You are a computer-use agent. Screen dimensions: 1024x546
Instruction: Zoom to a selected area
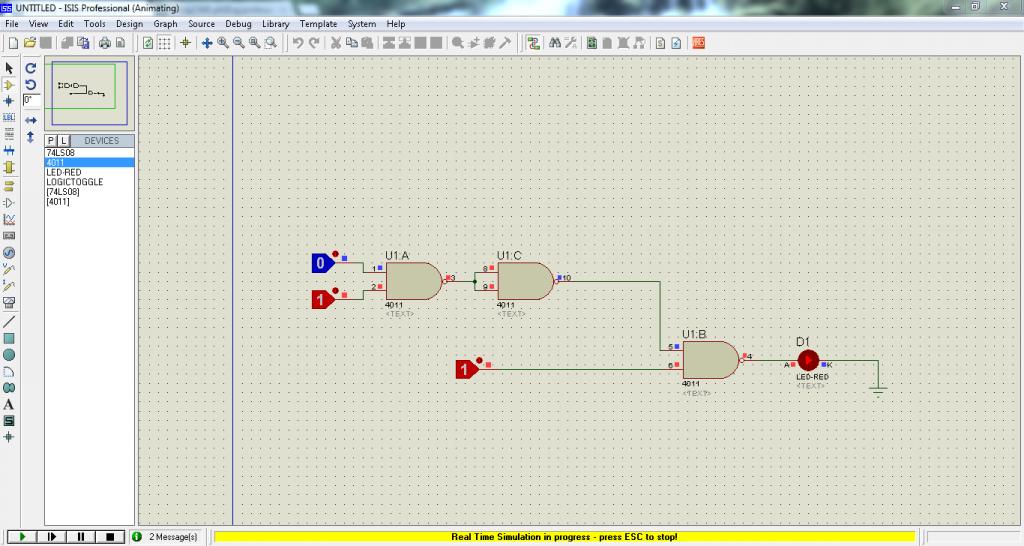click(270, 43)
